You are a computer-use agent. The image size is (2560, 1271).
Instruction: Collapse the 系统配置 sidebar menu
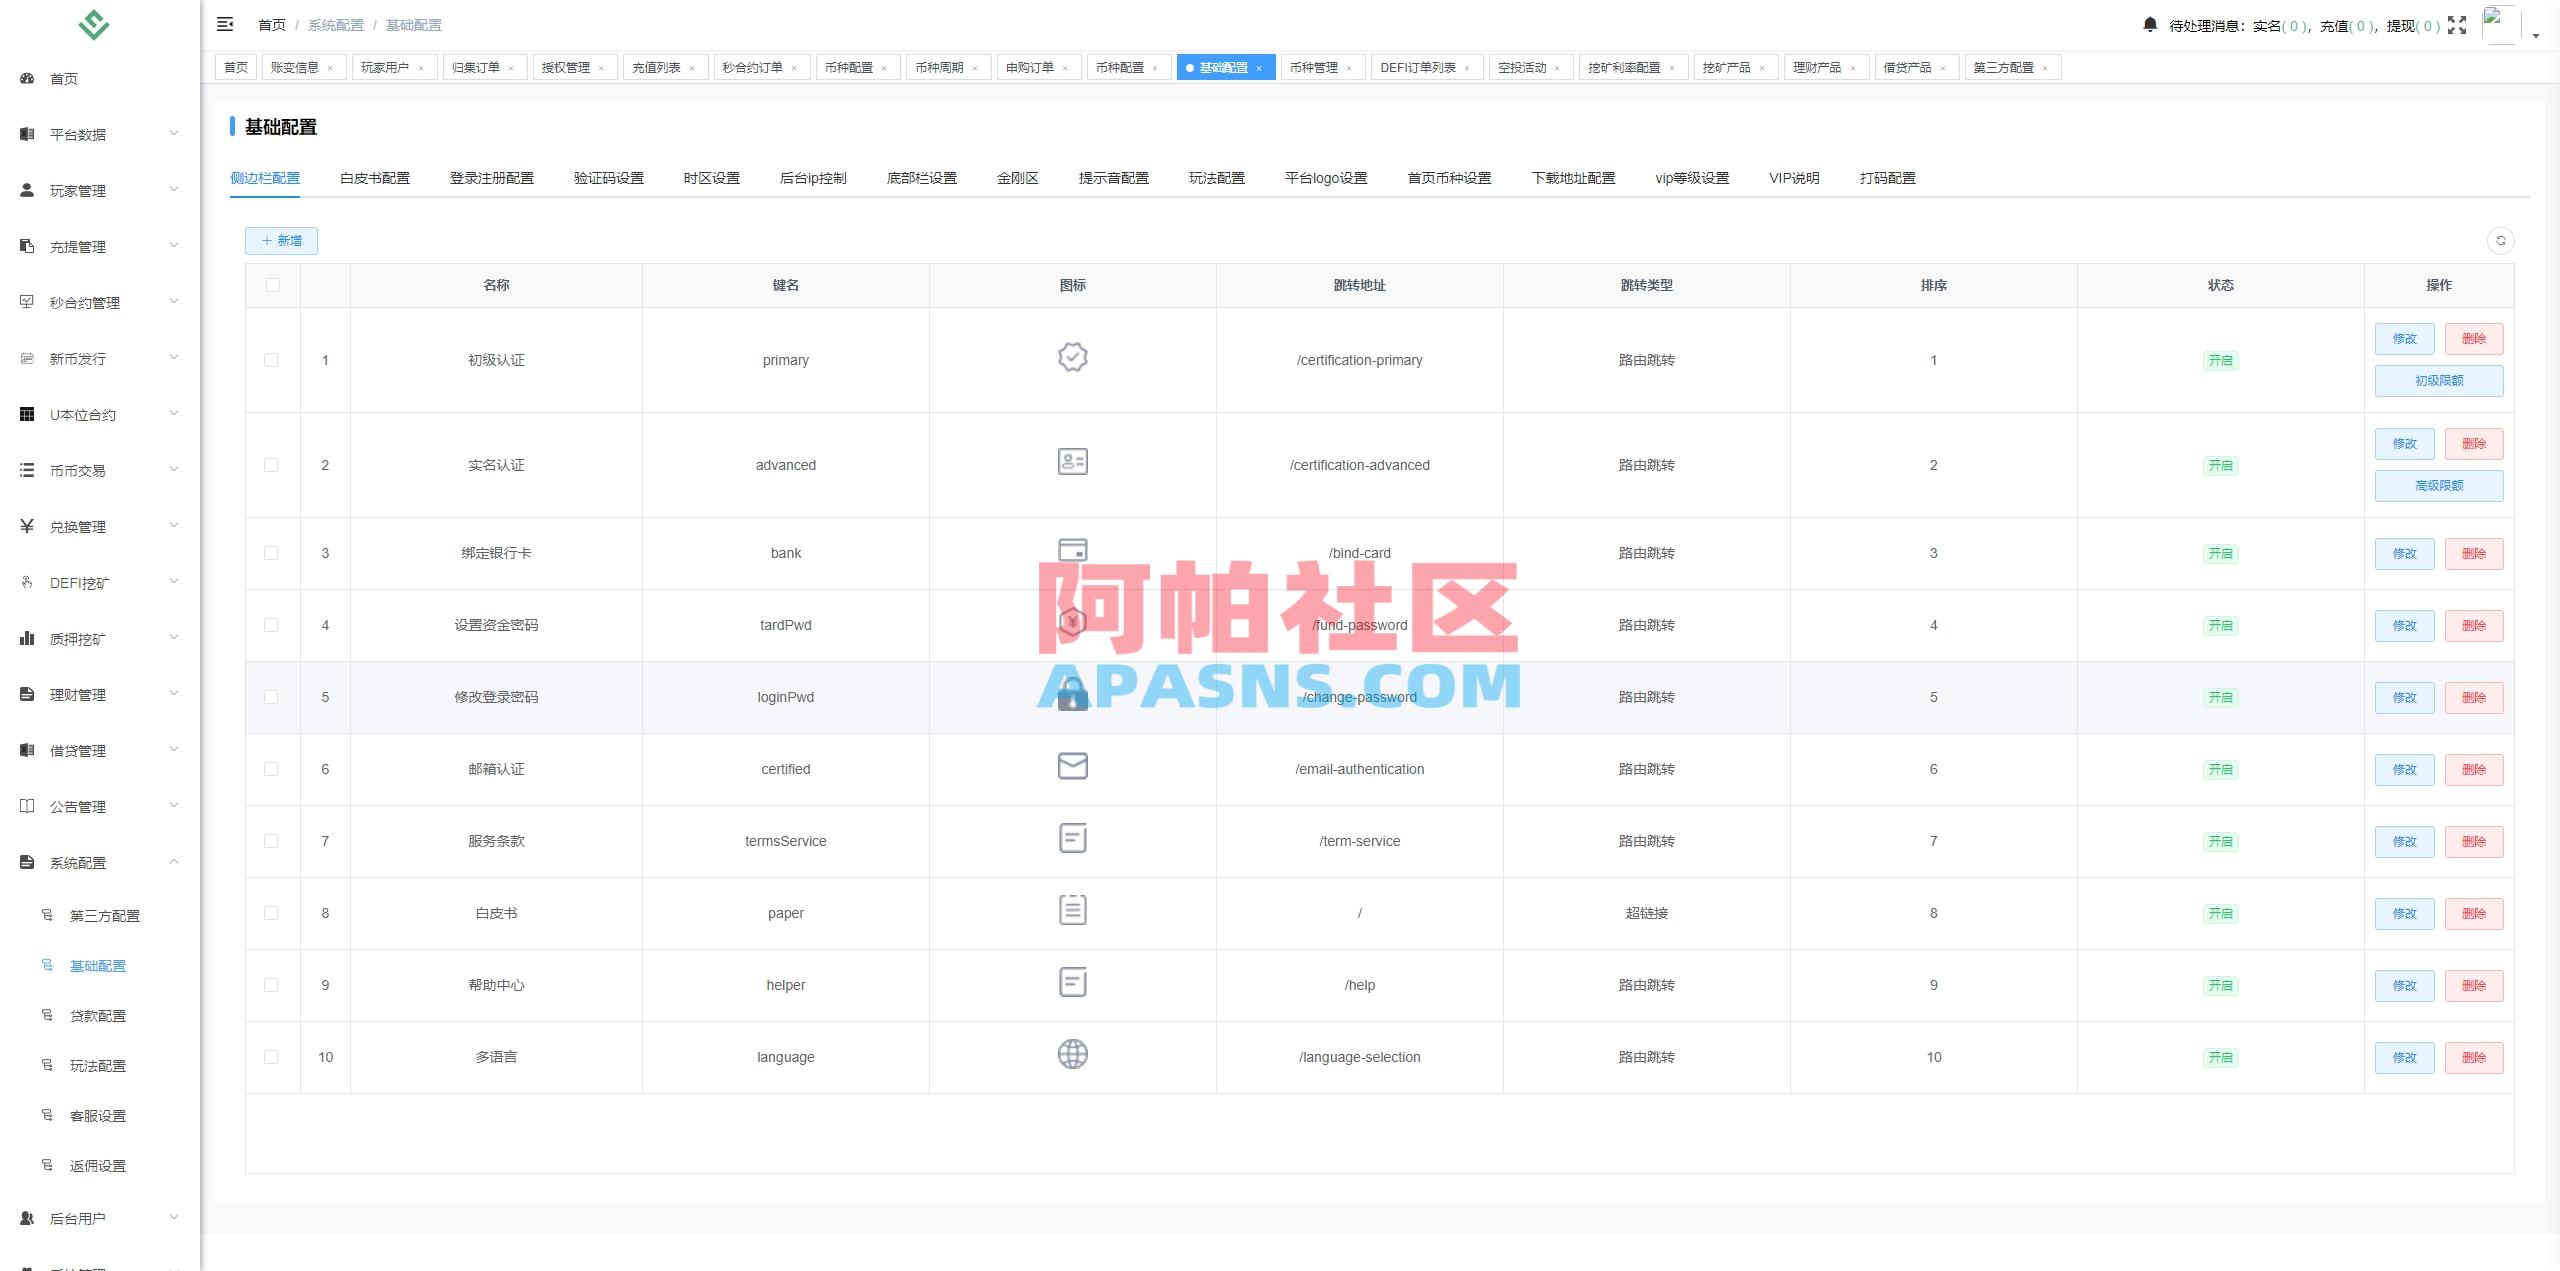(x=99, y=862)
